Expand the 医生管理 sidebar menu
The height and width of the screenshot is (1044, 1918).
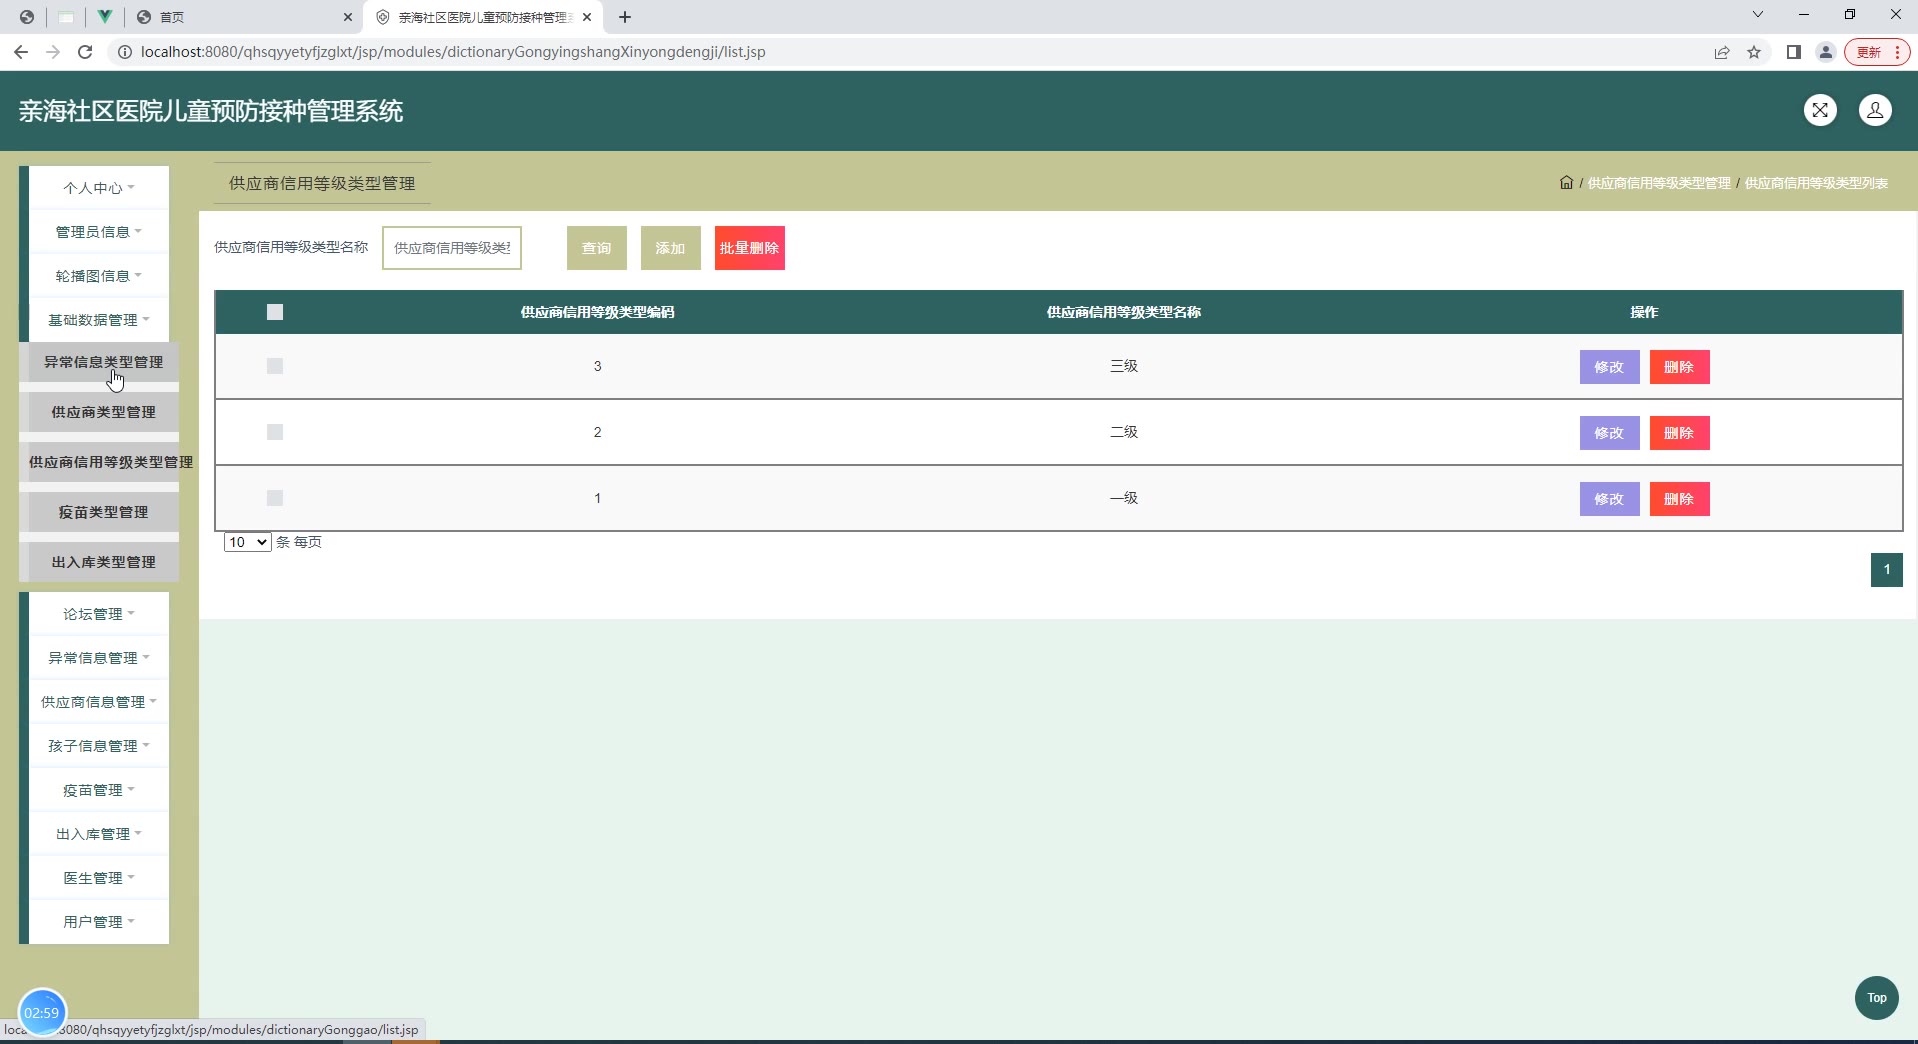[98, 878]
